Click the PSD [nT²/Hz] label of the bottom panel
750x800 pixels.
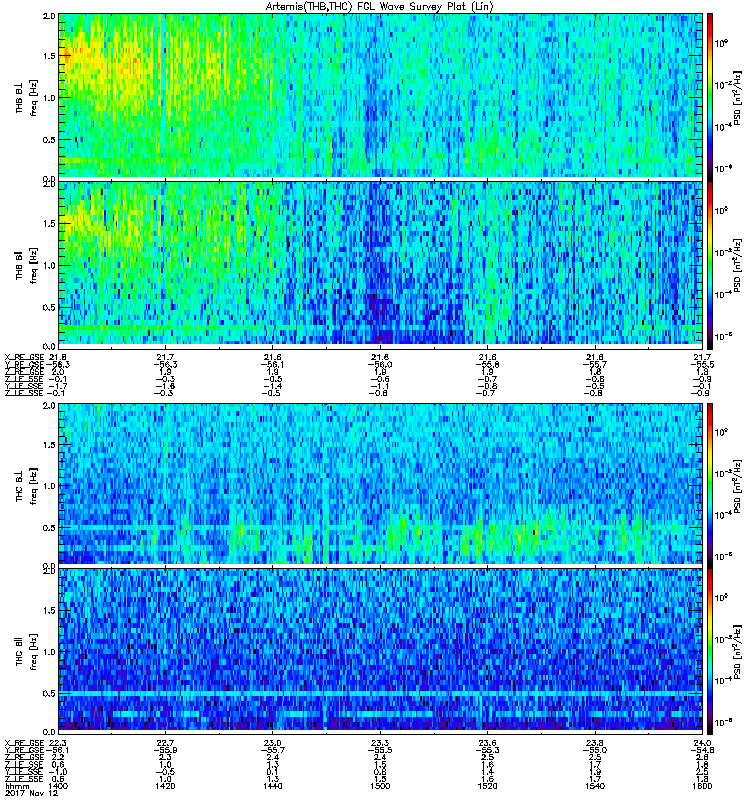coord(738,652)
